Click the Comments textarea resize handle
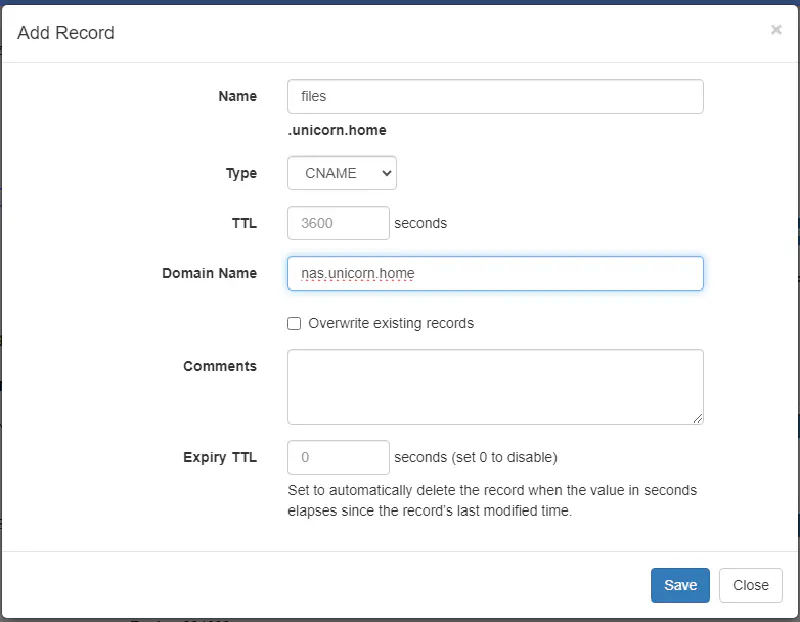 (x=697, y=418)
